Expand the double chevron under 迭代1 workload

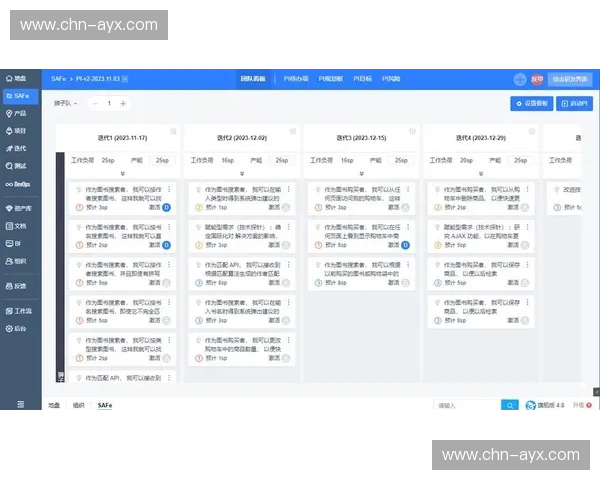122,174
